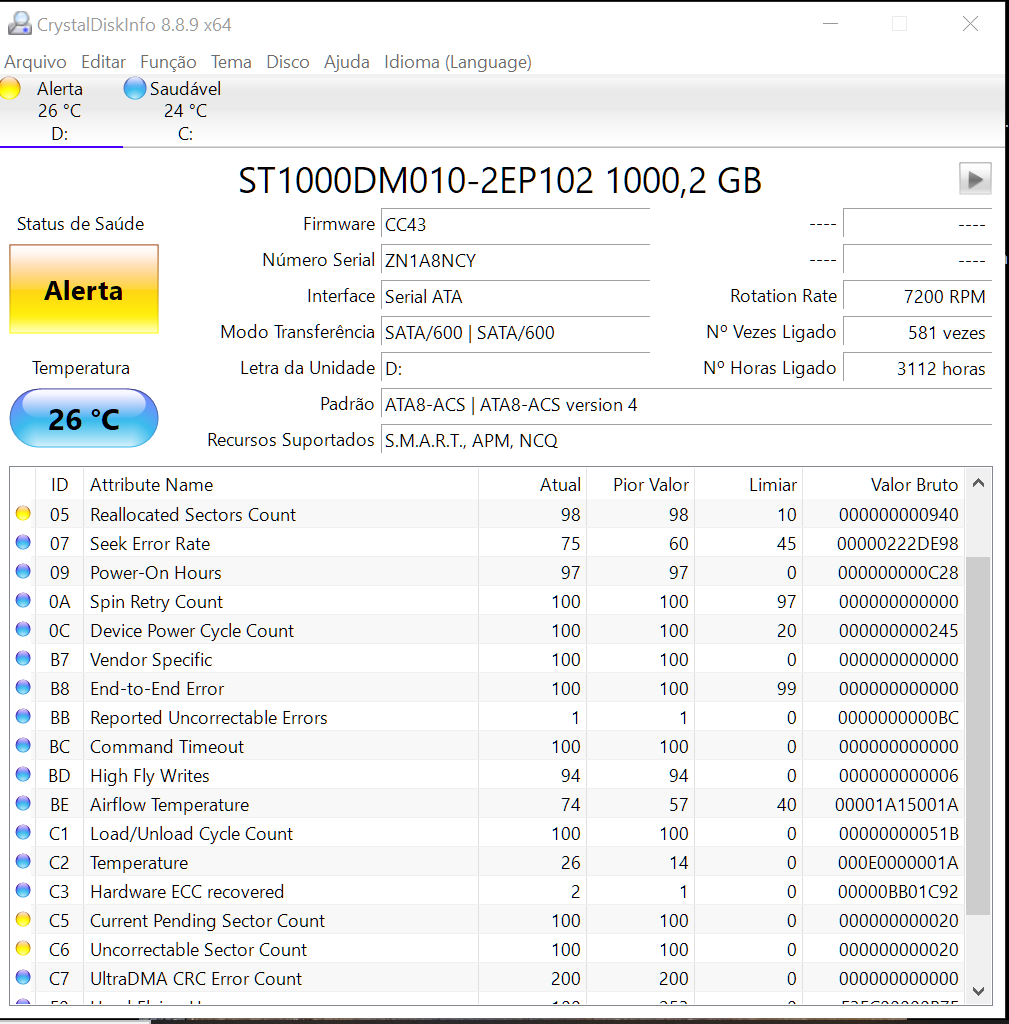Image resolution: width=1009 pixels, height=1024 pixels.
Task: Select the Reallocated Sectors Count row name
Action: coord(193,515)
